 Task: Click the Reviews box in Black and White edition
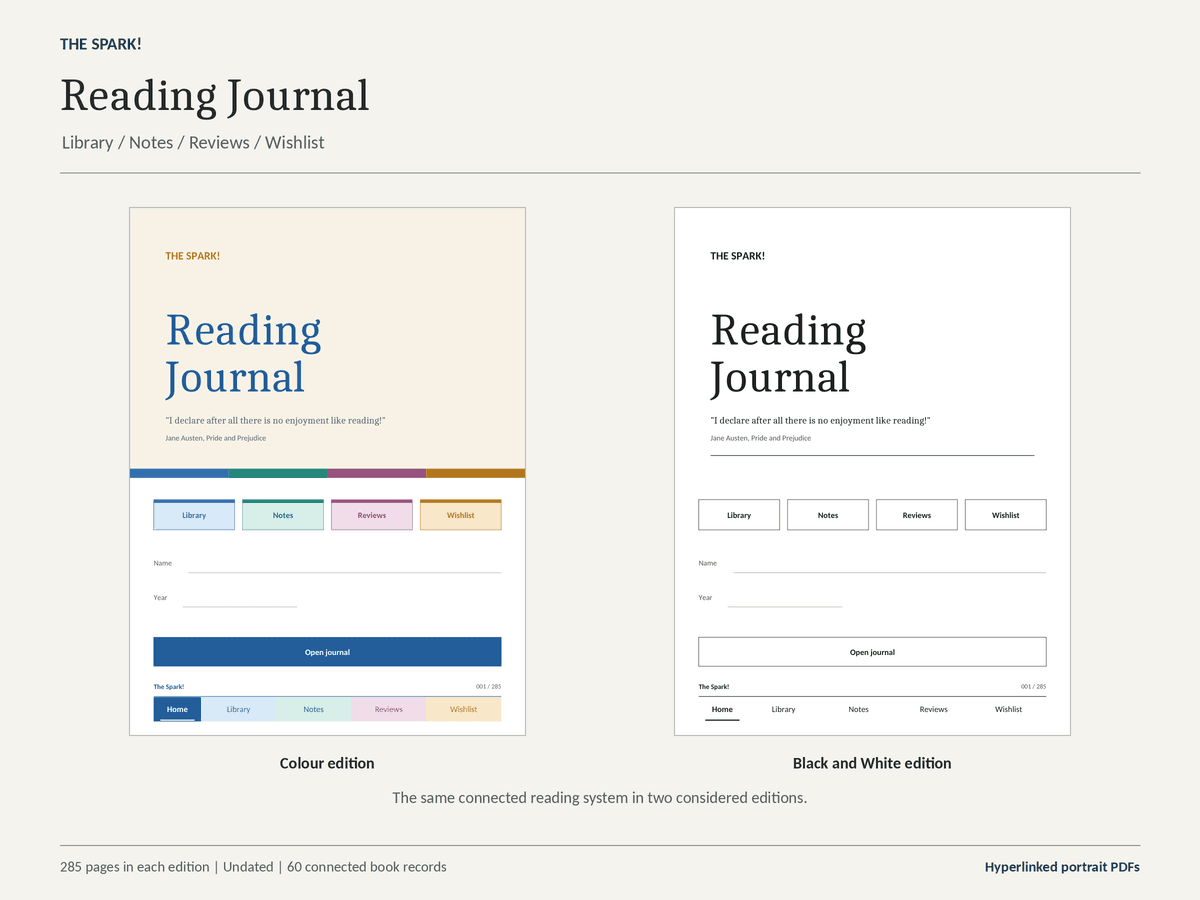[917, 515]
